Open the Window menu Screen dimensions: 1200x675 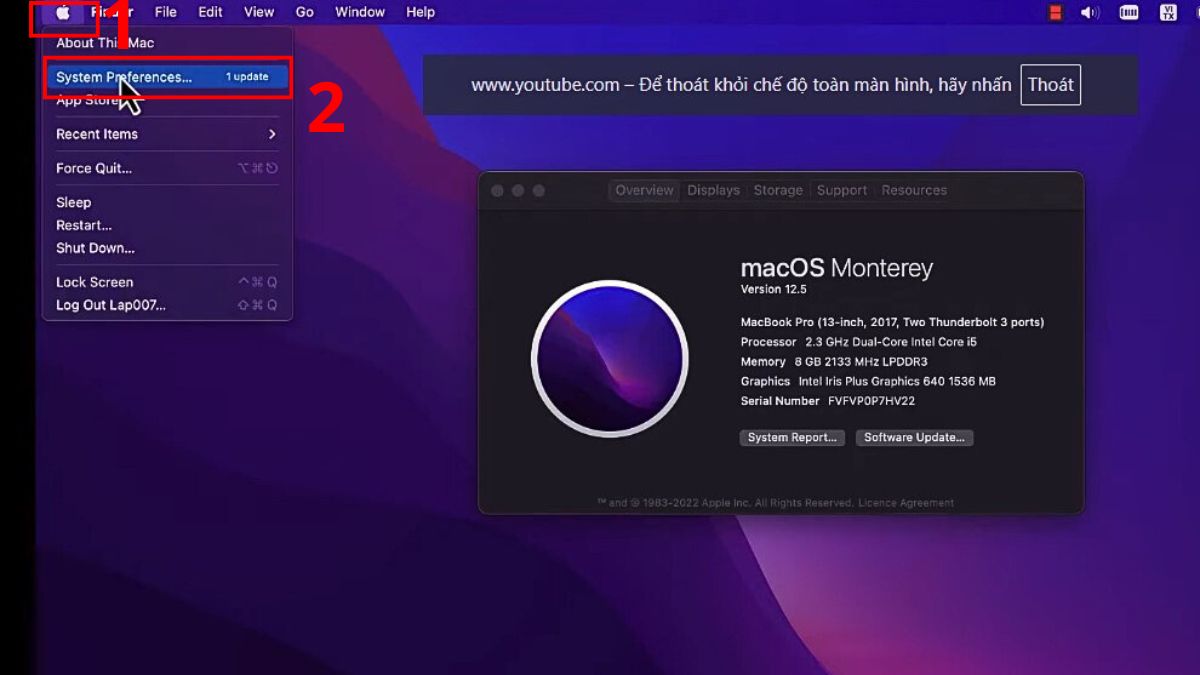[x=359, y=12]
